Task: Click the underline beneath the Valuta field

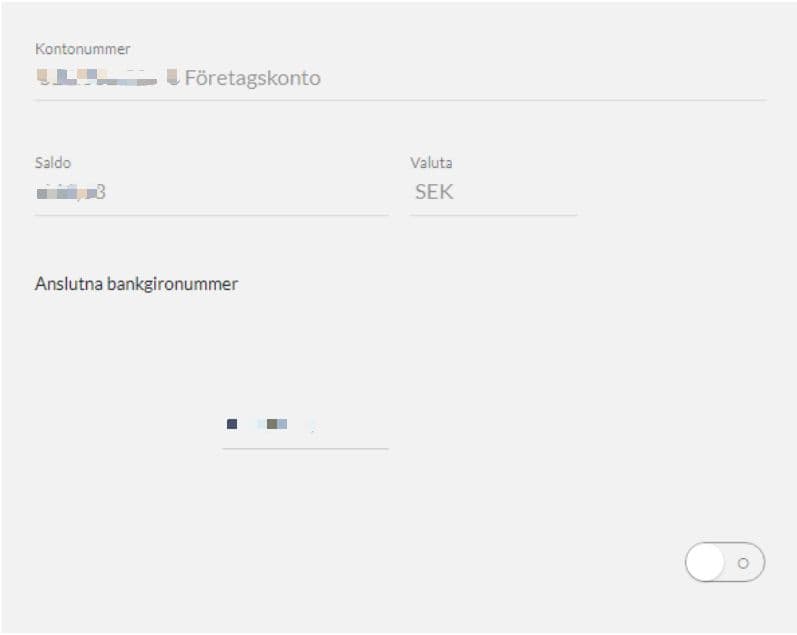Action: [493, 215]
